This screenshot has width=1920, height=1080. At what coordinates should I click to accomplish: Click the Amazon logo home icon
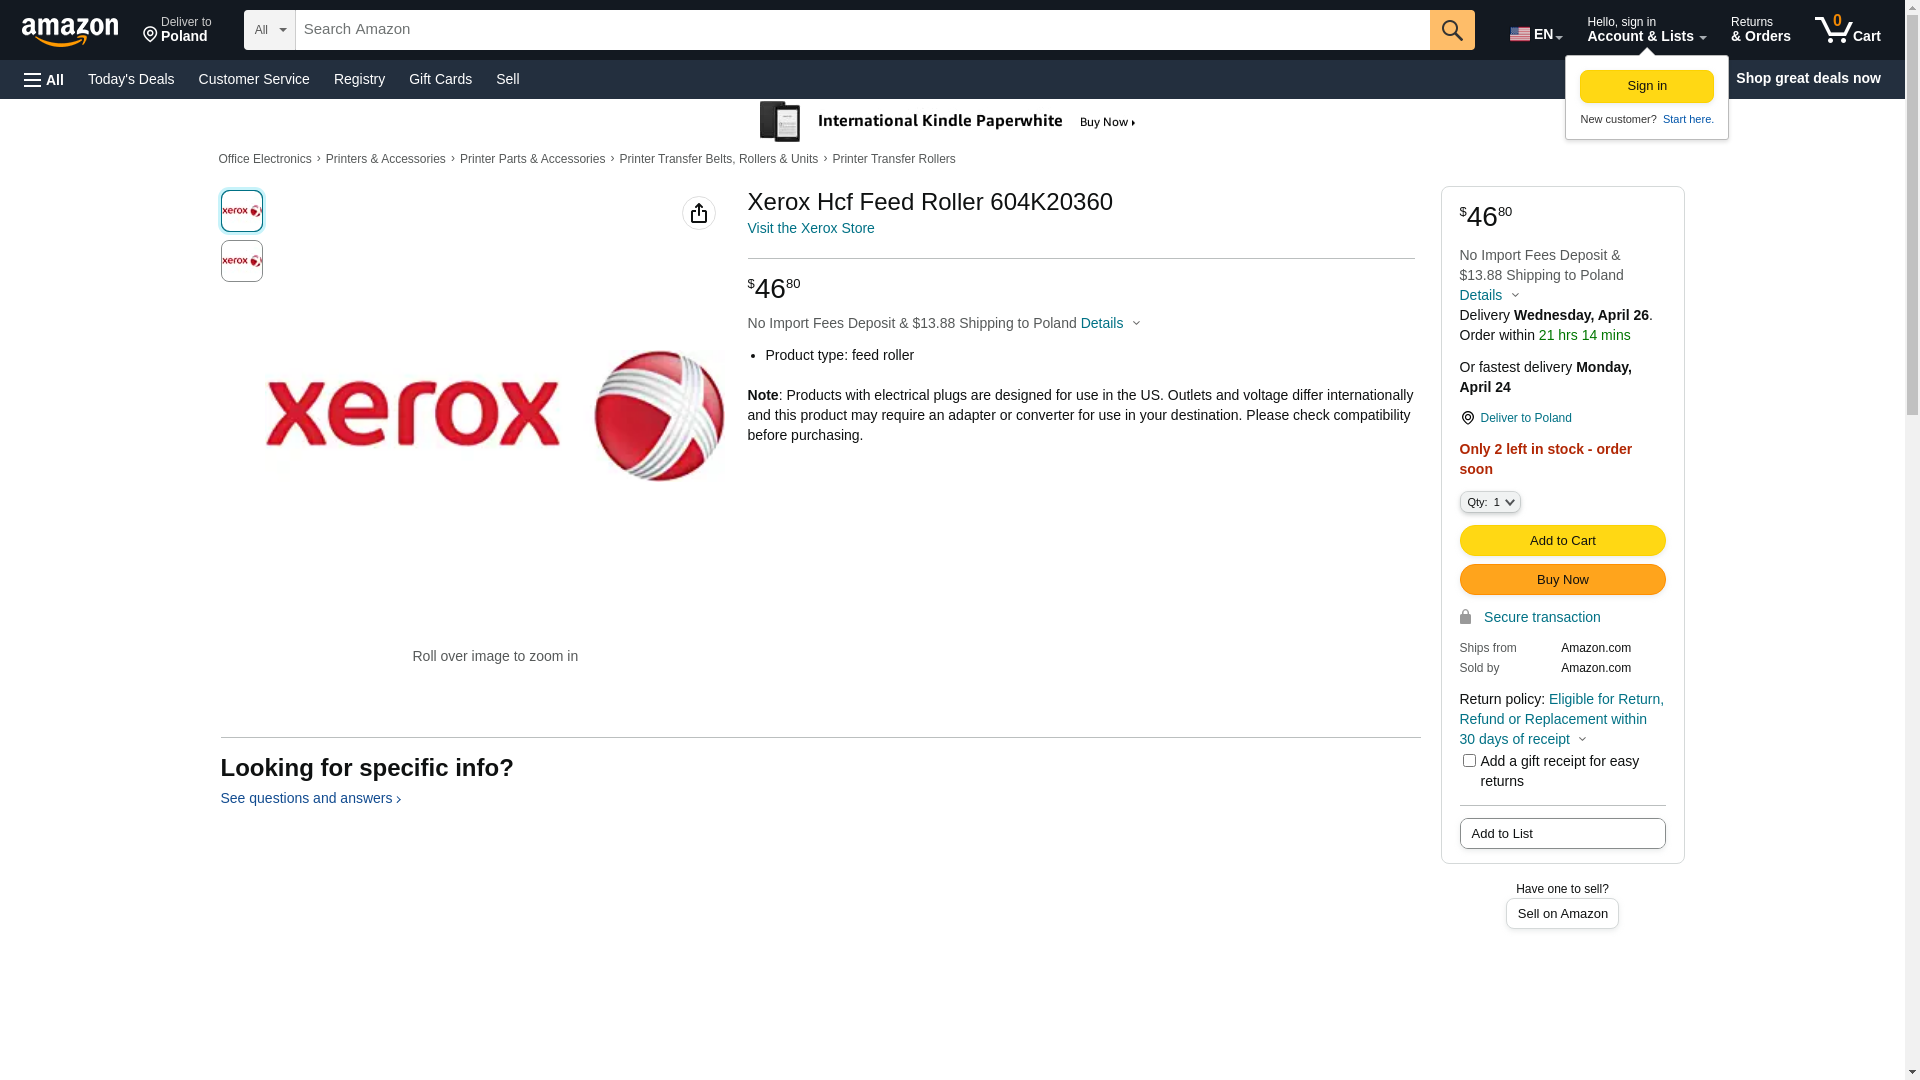[x=70, y=31]
